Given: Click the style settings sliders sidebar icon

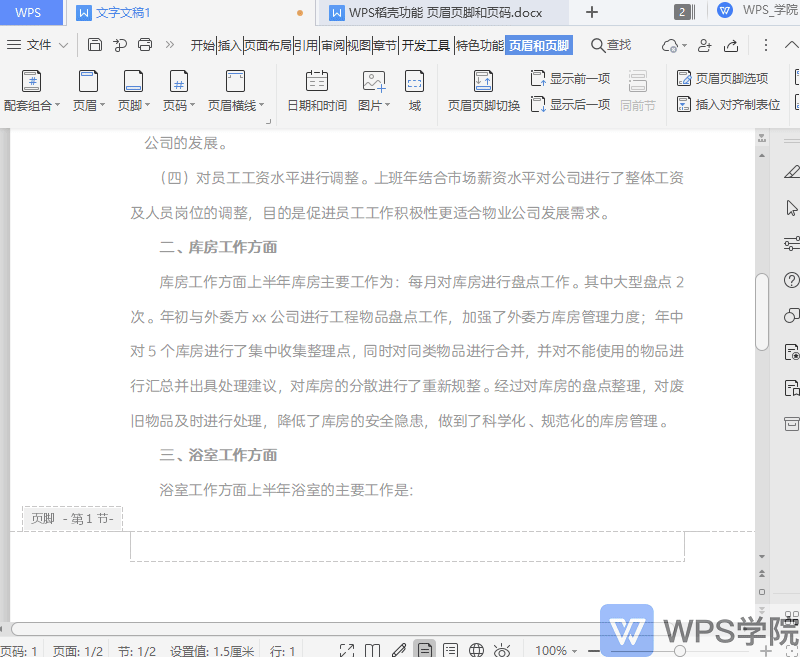Looking at the screenshot, I should [791, 244].
